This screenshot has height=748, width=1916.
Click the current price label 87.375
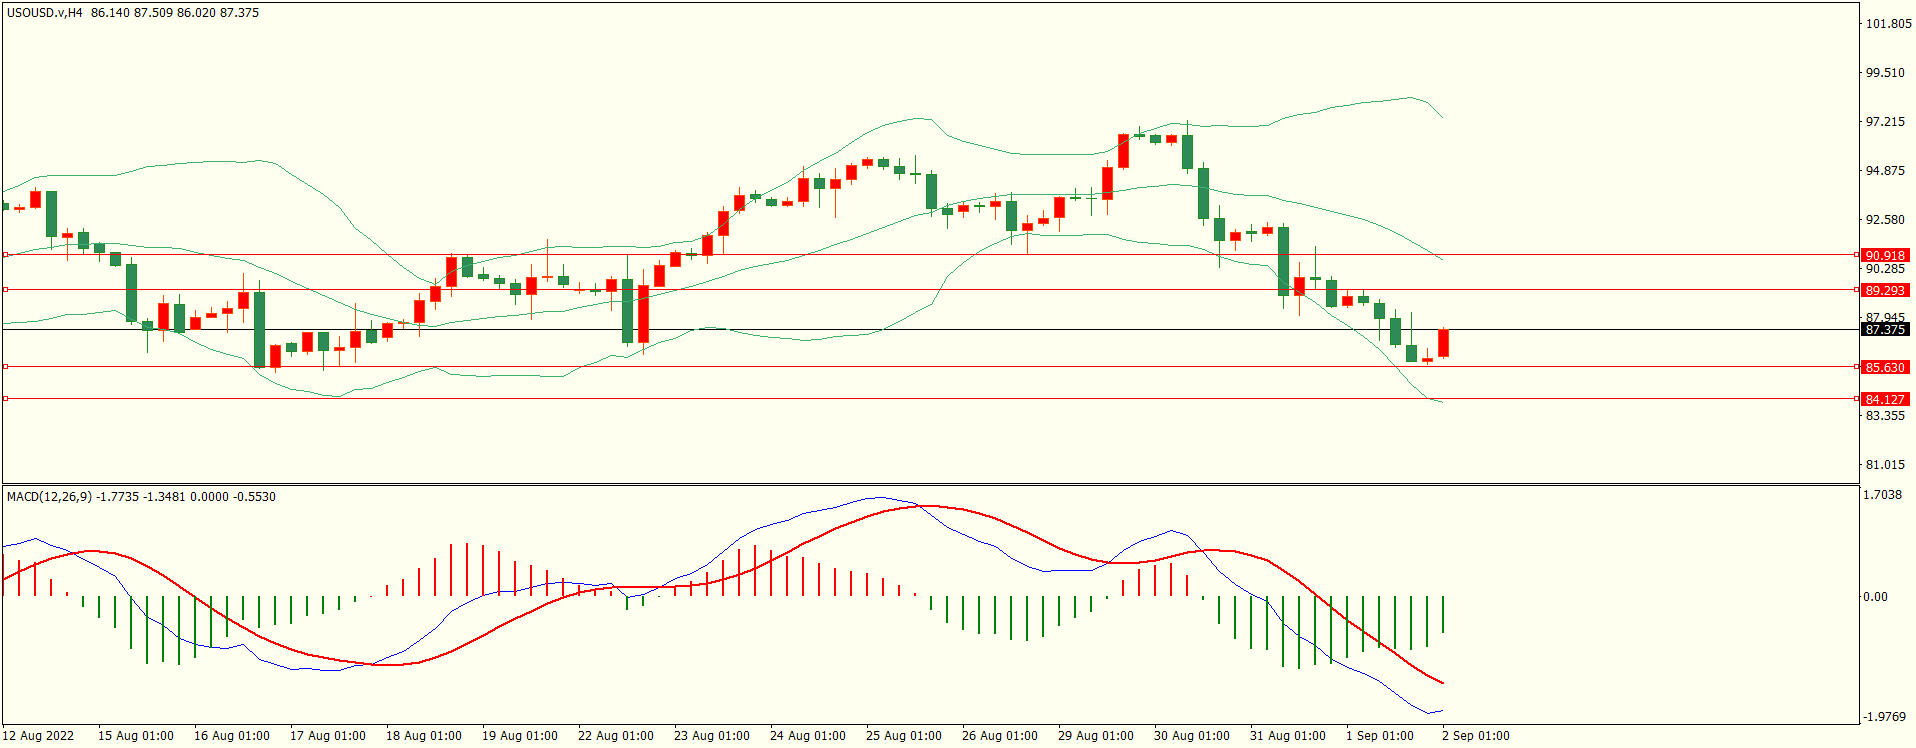click(x=1885, y=330)
